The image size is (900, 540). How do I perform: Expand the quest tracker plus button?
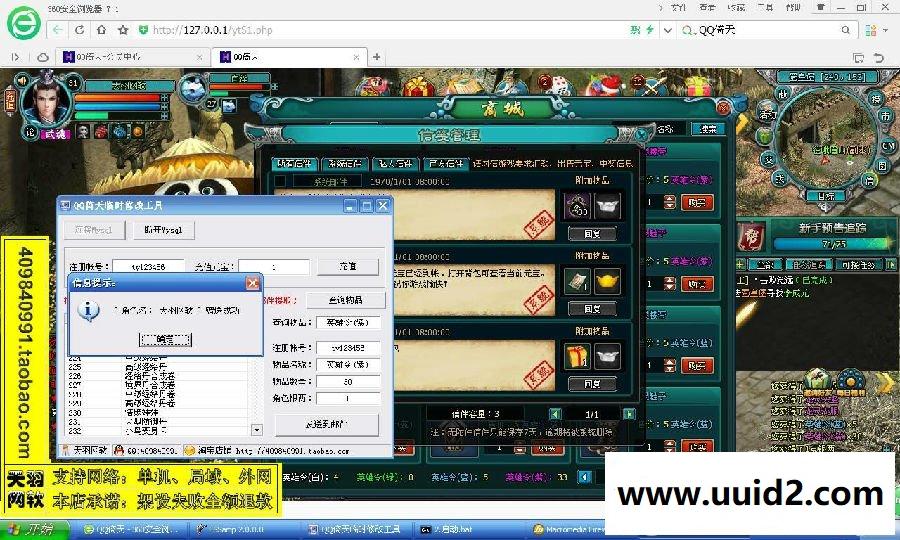click(x=740, y=265)
